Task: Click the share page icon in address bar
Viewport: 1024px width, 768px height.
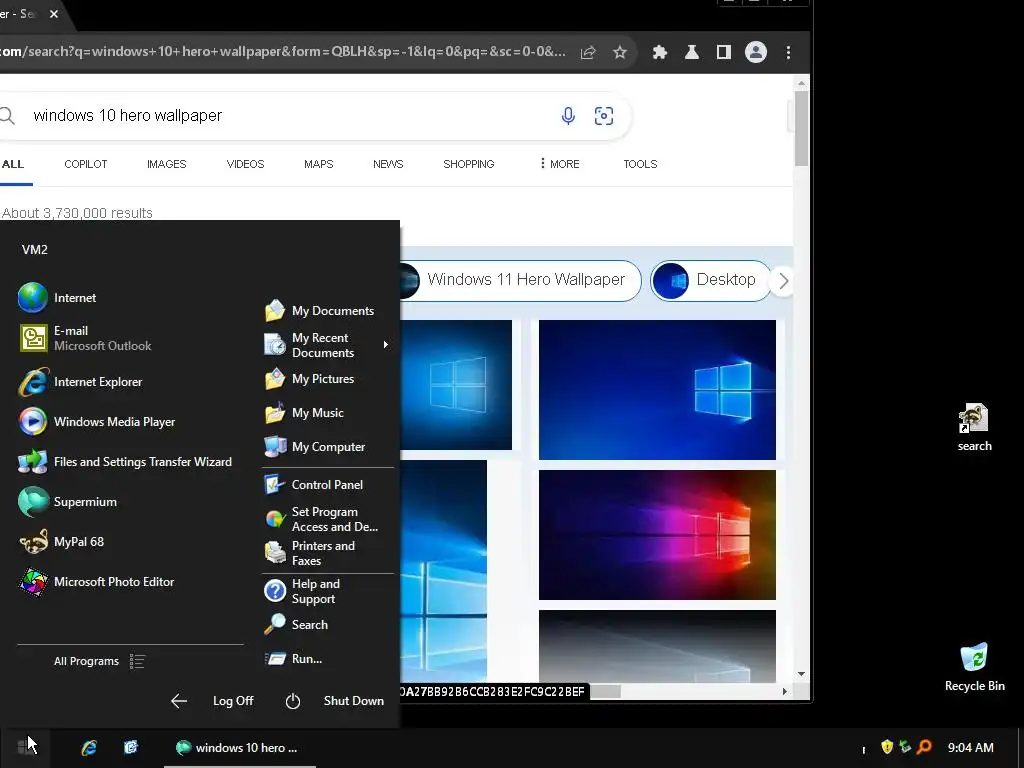Action: pos(588,52)
